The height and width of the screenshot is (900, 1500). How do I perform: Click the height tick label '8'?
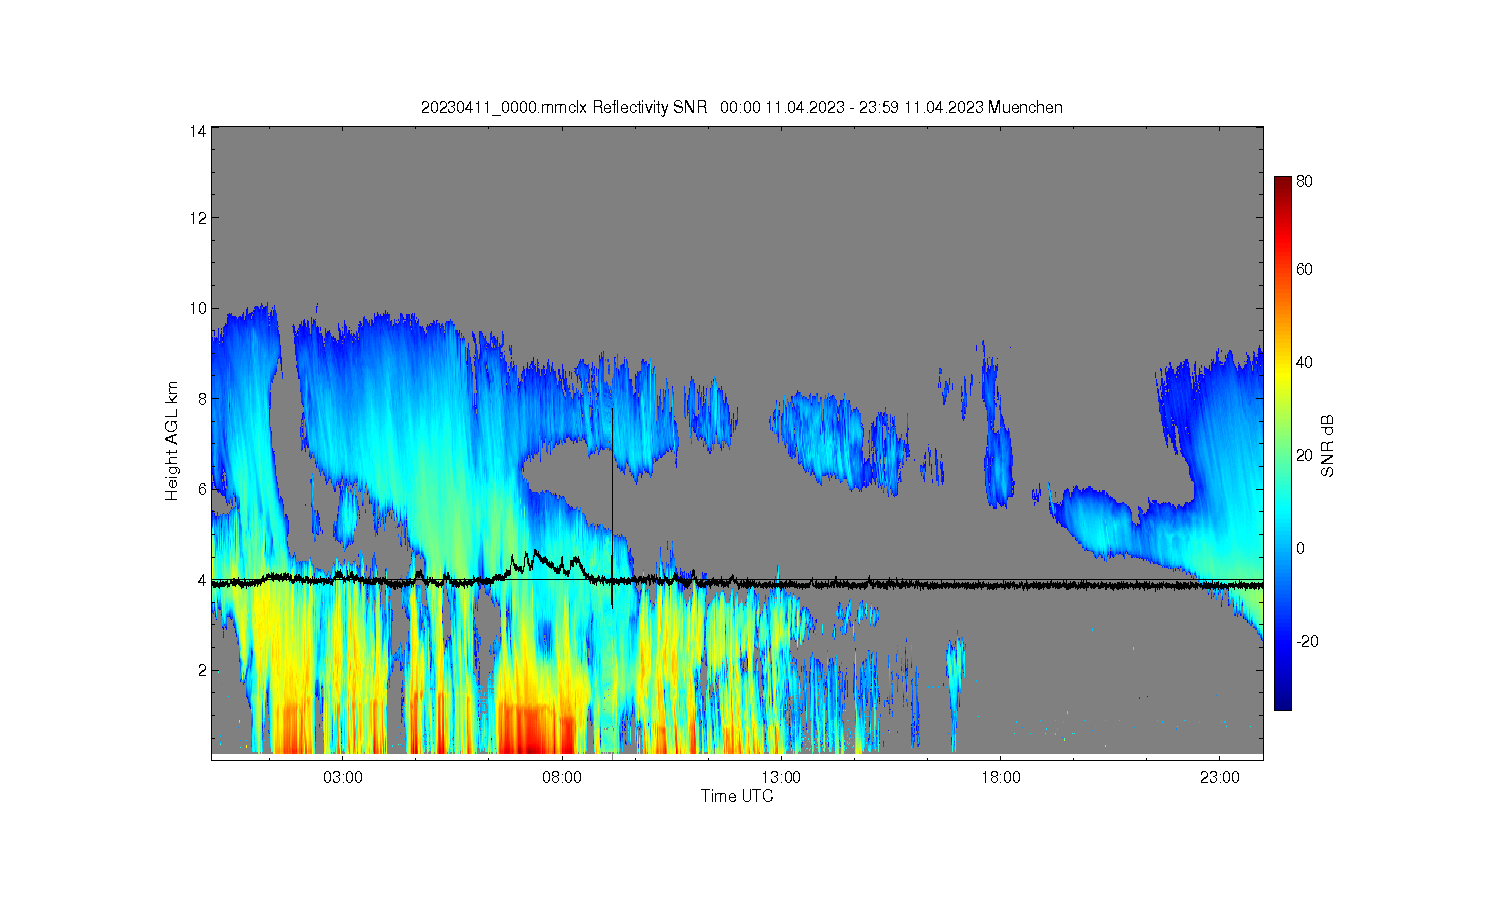click(202, 399)
